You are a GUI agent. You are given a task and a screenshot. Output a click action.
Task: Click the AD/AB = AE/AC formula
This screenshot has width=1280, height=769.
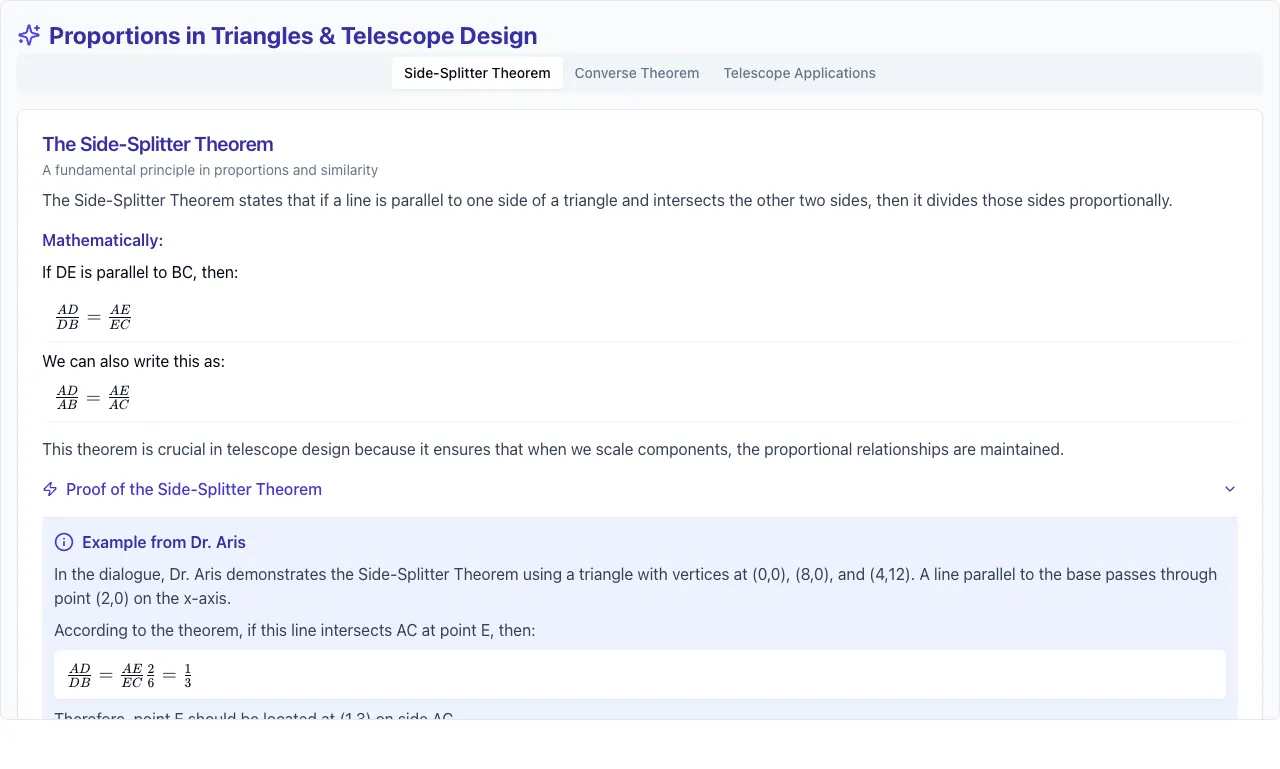click(94, 397)
